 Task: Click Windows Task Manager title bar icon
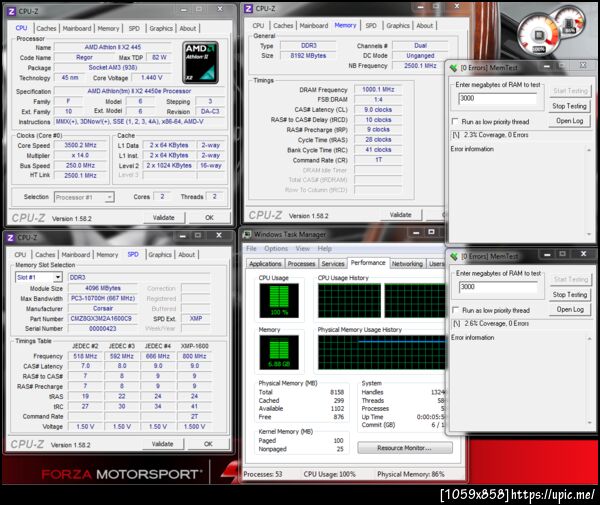pyautogui.click(x=248, y=234)
